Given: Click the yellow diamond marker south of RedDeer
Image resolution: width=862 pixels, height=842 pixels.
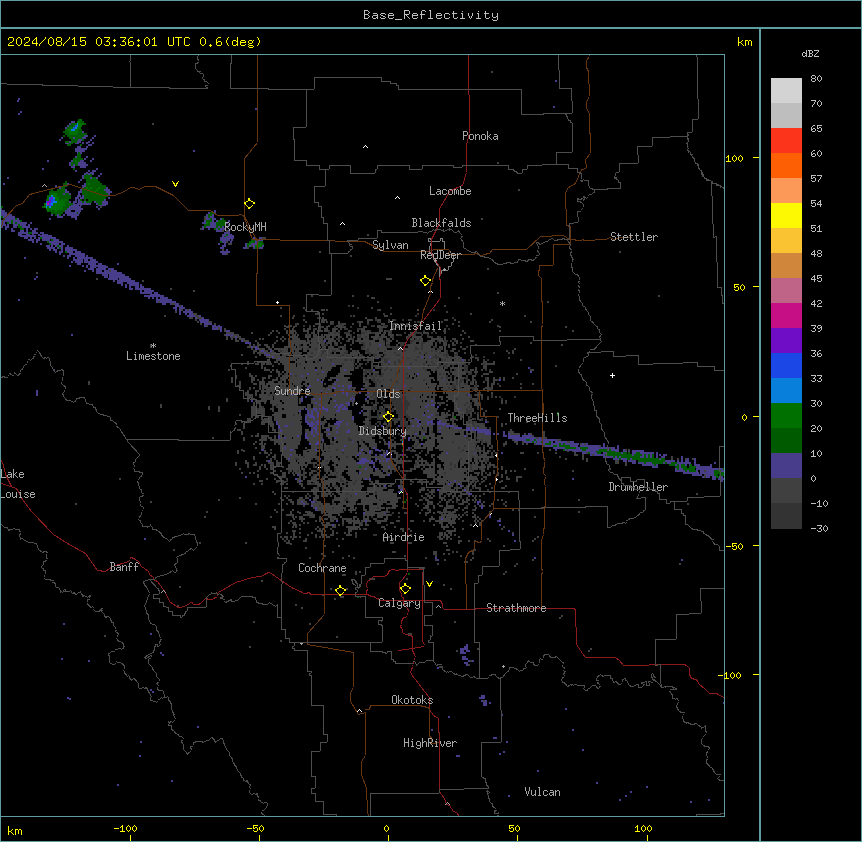Looking at the screenshot, I should coord(425,281).
